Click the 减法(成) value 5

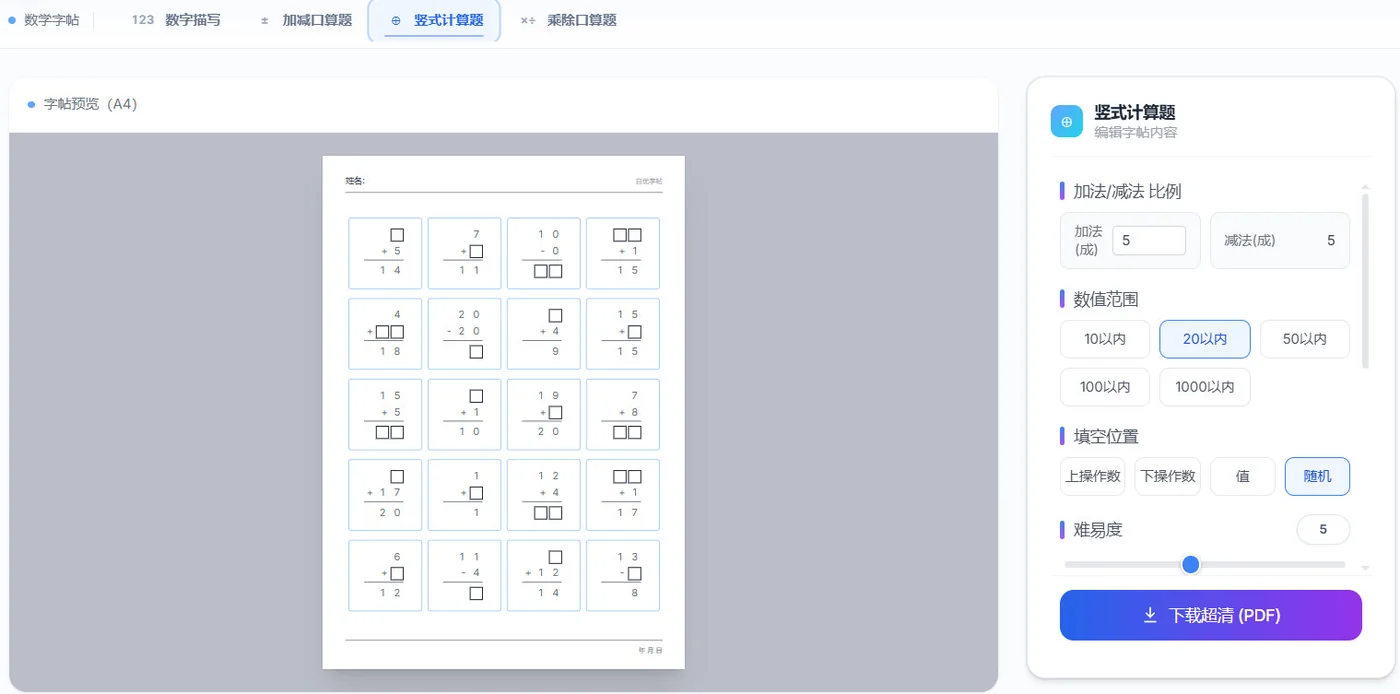pos(1331,240)
